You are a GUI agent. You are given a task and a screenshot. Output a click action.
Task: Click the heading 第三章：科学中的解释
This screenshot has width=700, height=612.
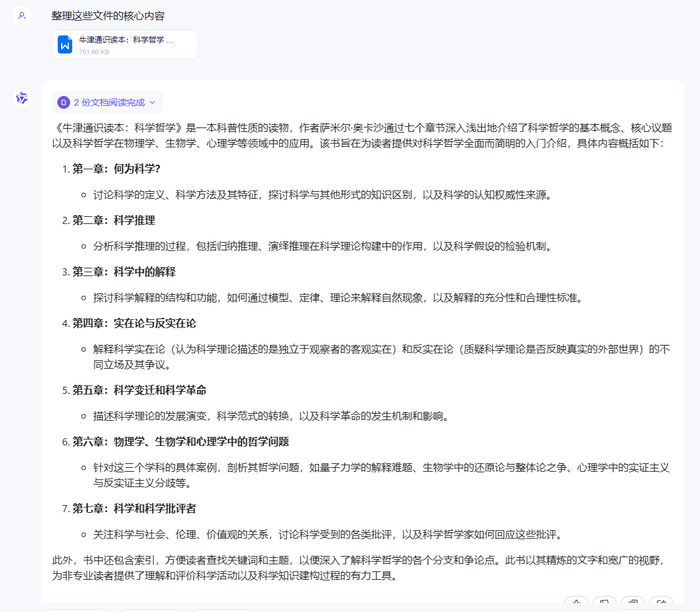[x=124, y=272]
